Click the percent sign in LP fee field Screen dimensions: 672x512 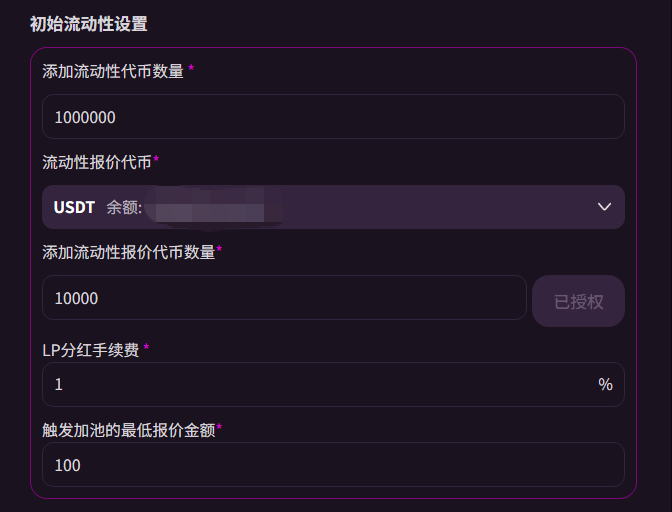click(x=605, y=384)
